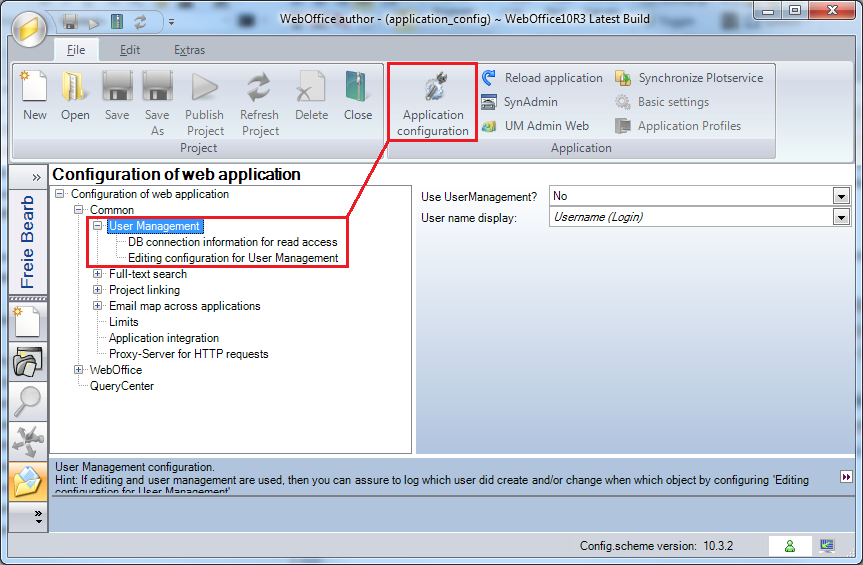Click the Delete project ribbon button
The height and width of the screenshot is (565, 863).
pos(312,95)
